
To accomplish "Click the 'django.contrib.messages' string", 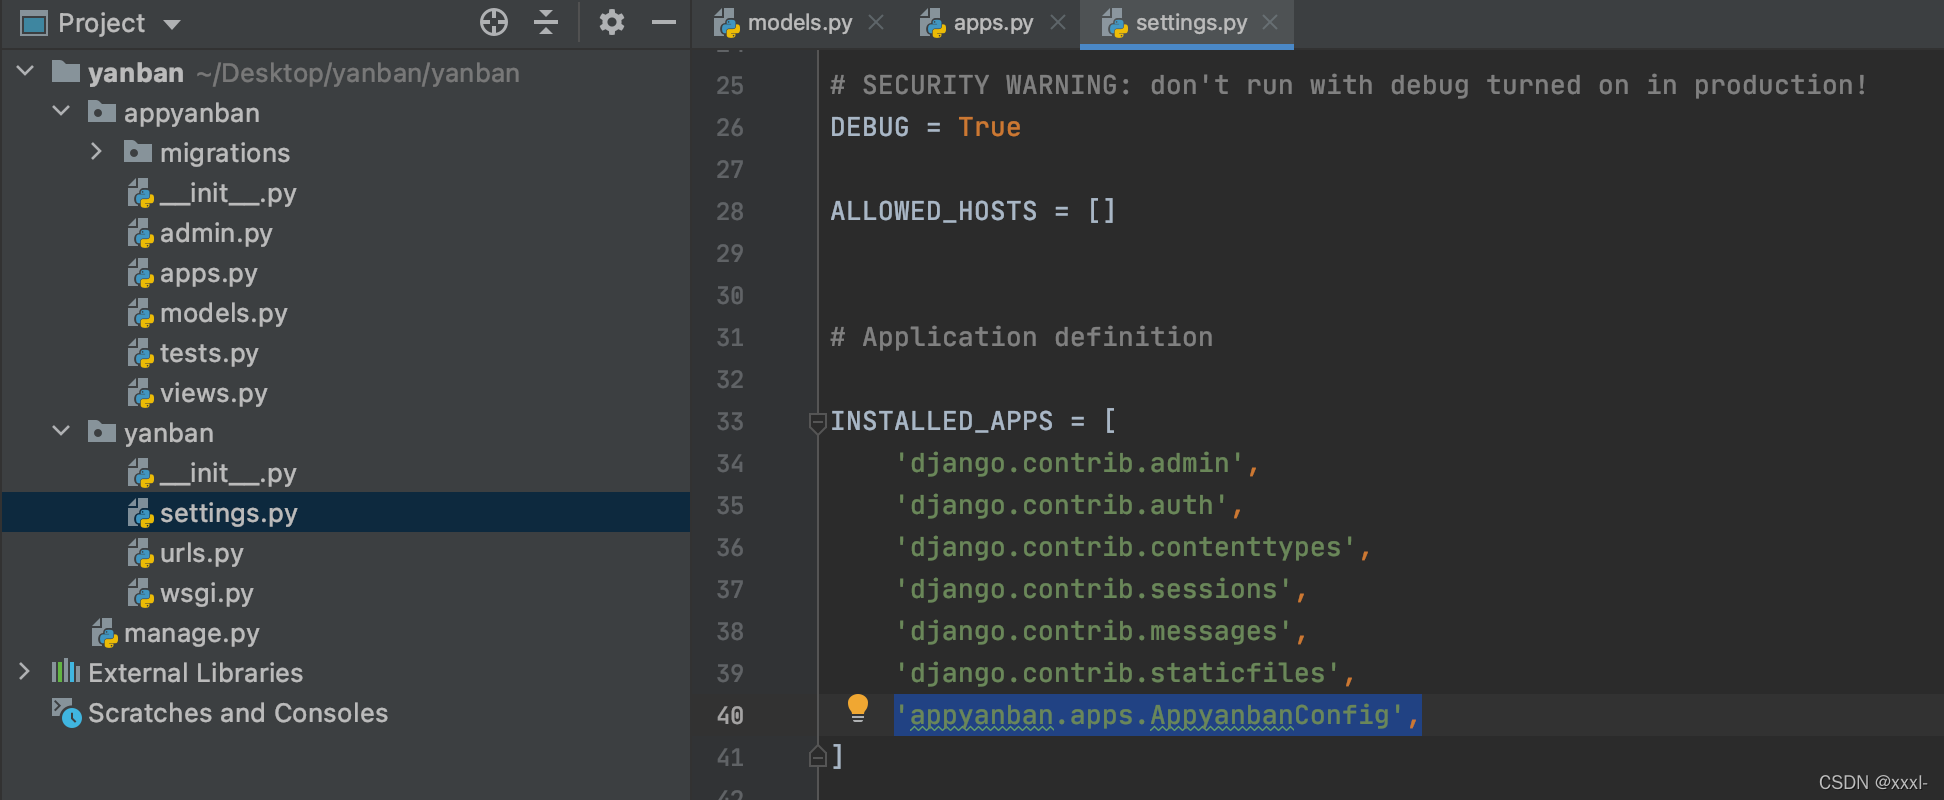I will [1094, 632].
